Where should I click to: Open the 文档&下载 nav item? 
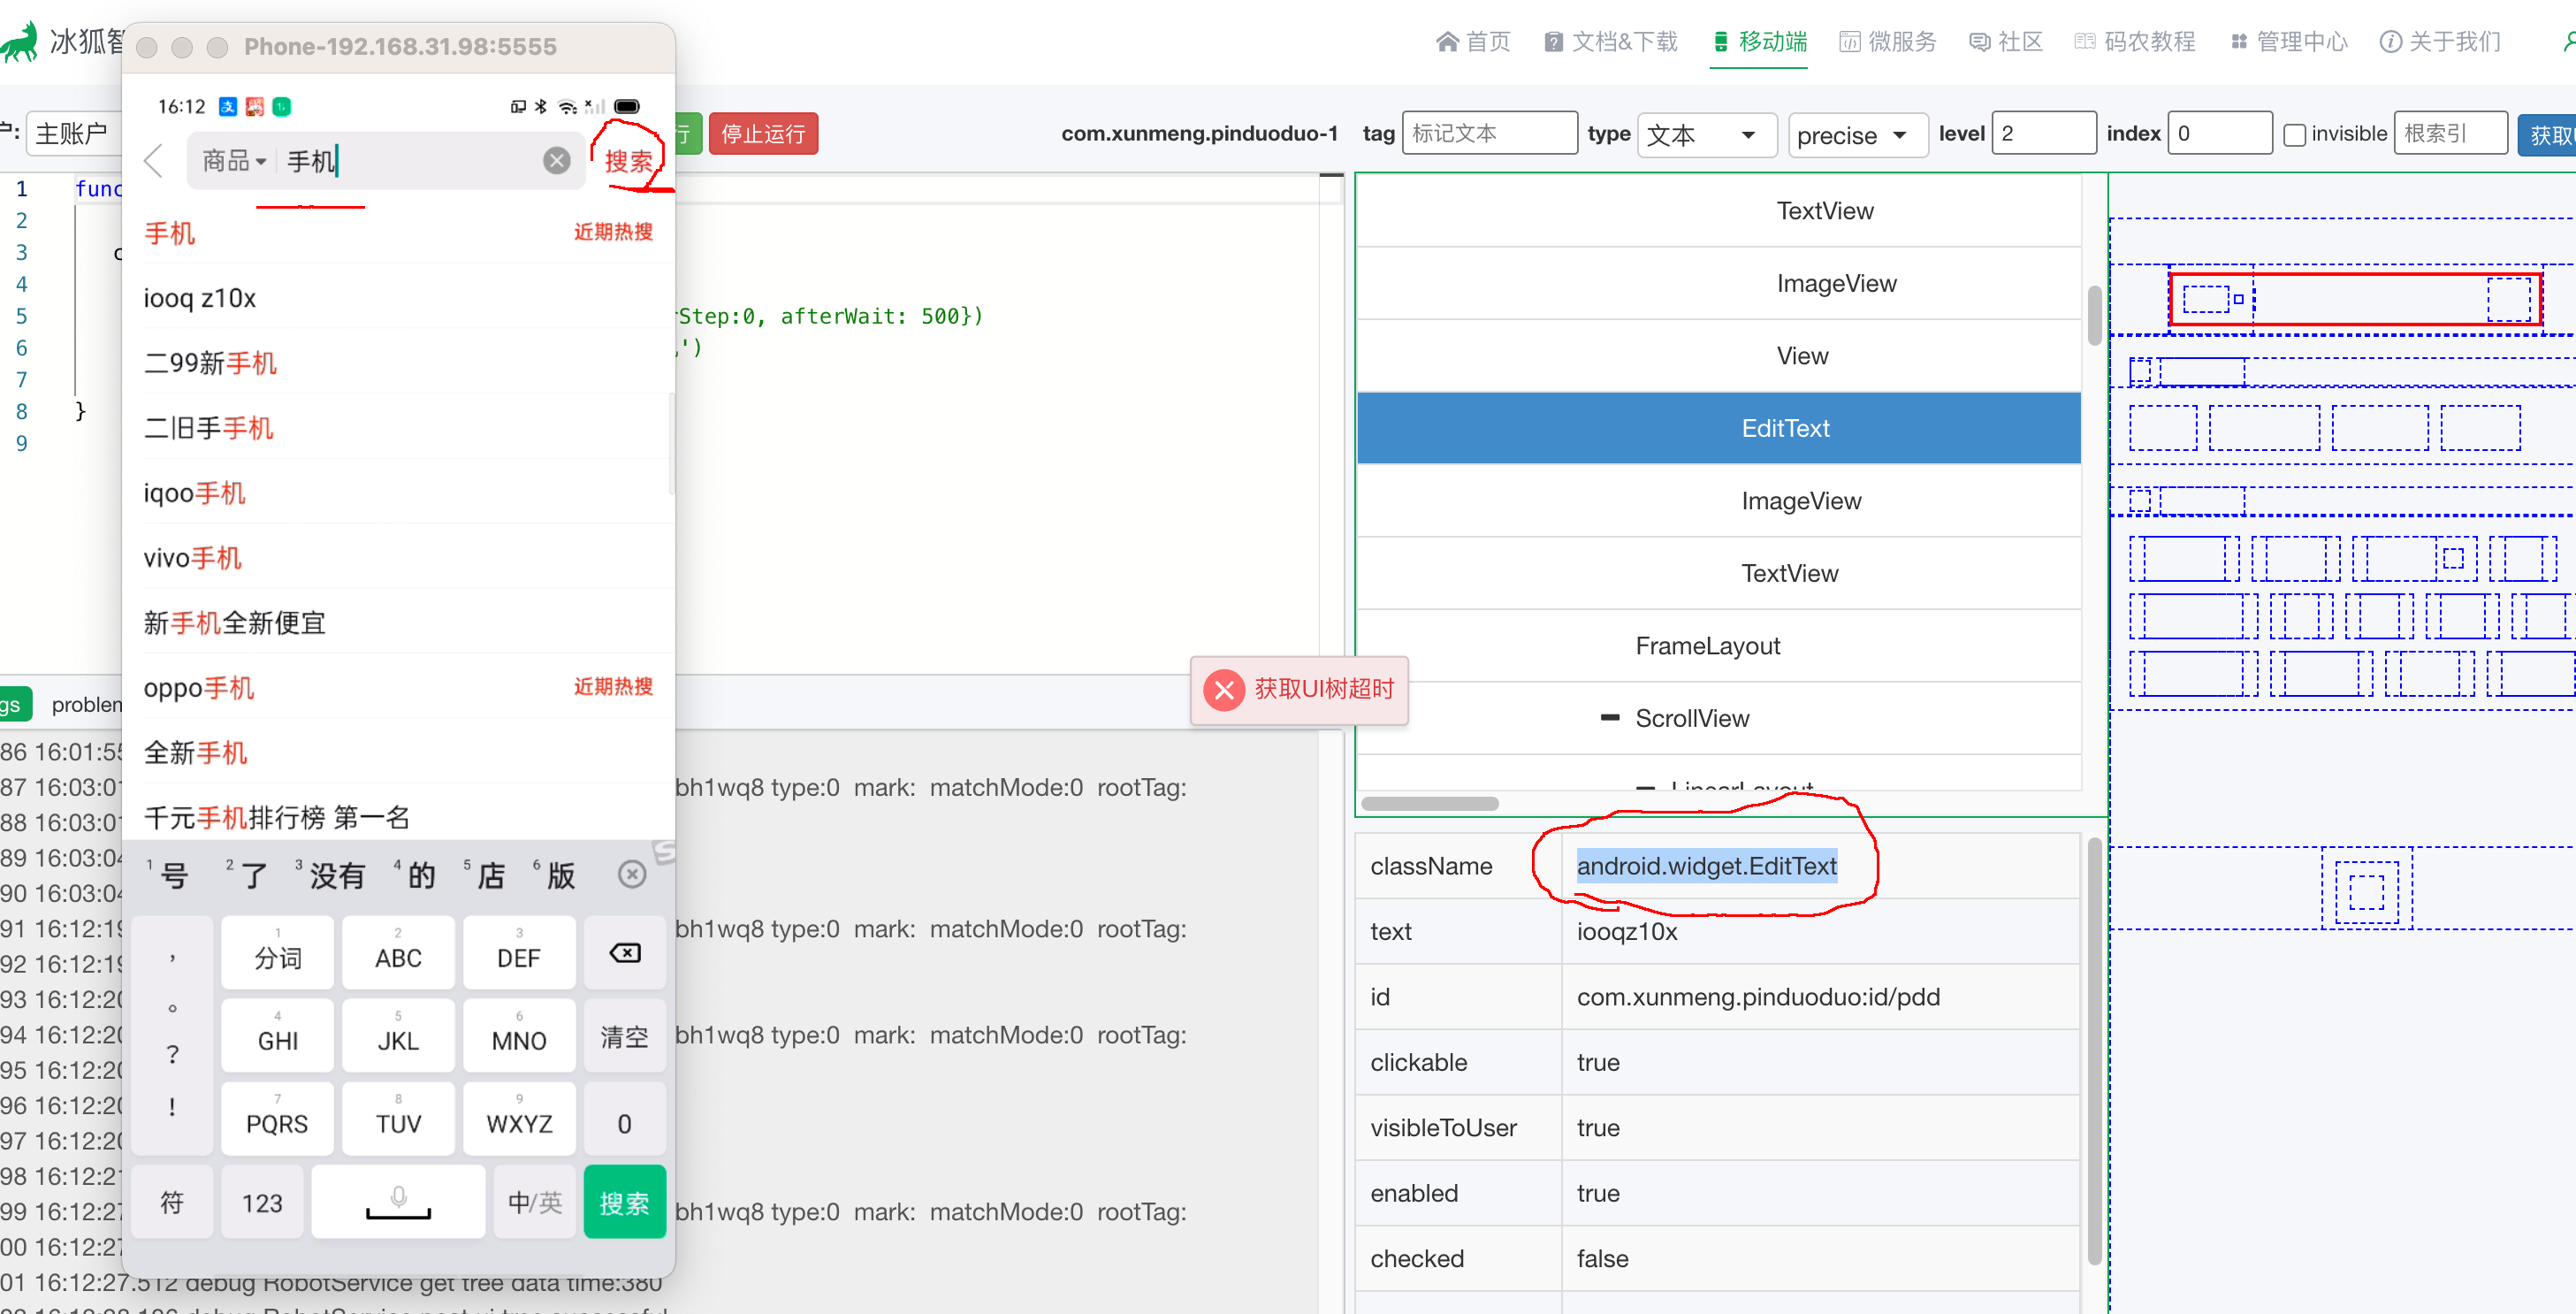pyautogui.click(x=1610, y=41)
